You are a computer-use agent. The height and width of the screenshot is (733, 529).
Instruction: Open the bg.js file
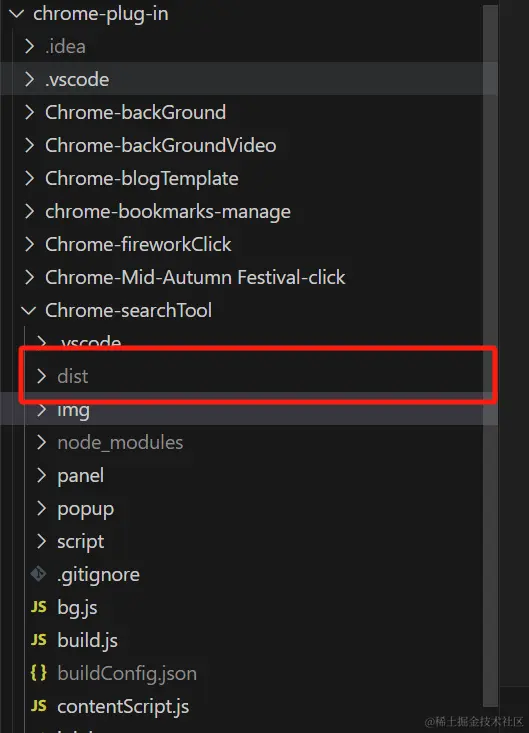click(77, 607)
